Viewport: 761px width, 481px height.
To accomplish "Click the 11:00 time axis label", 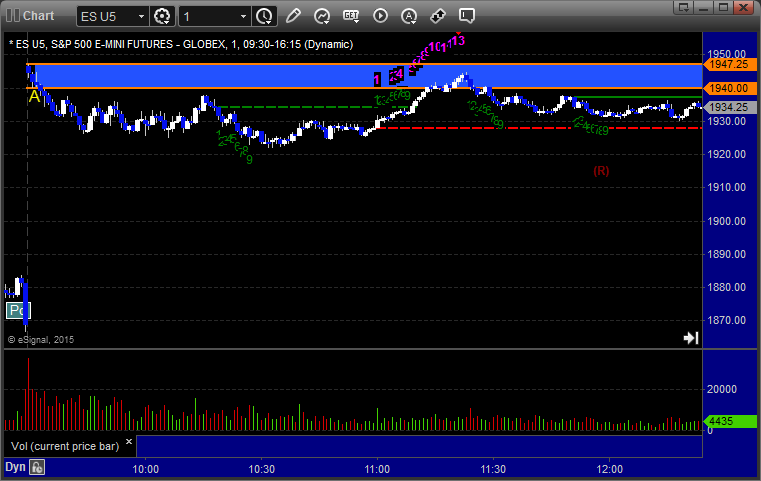I will point(377,469).
